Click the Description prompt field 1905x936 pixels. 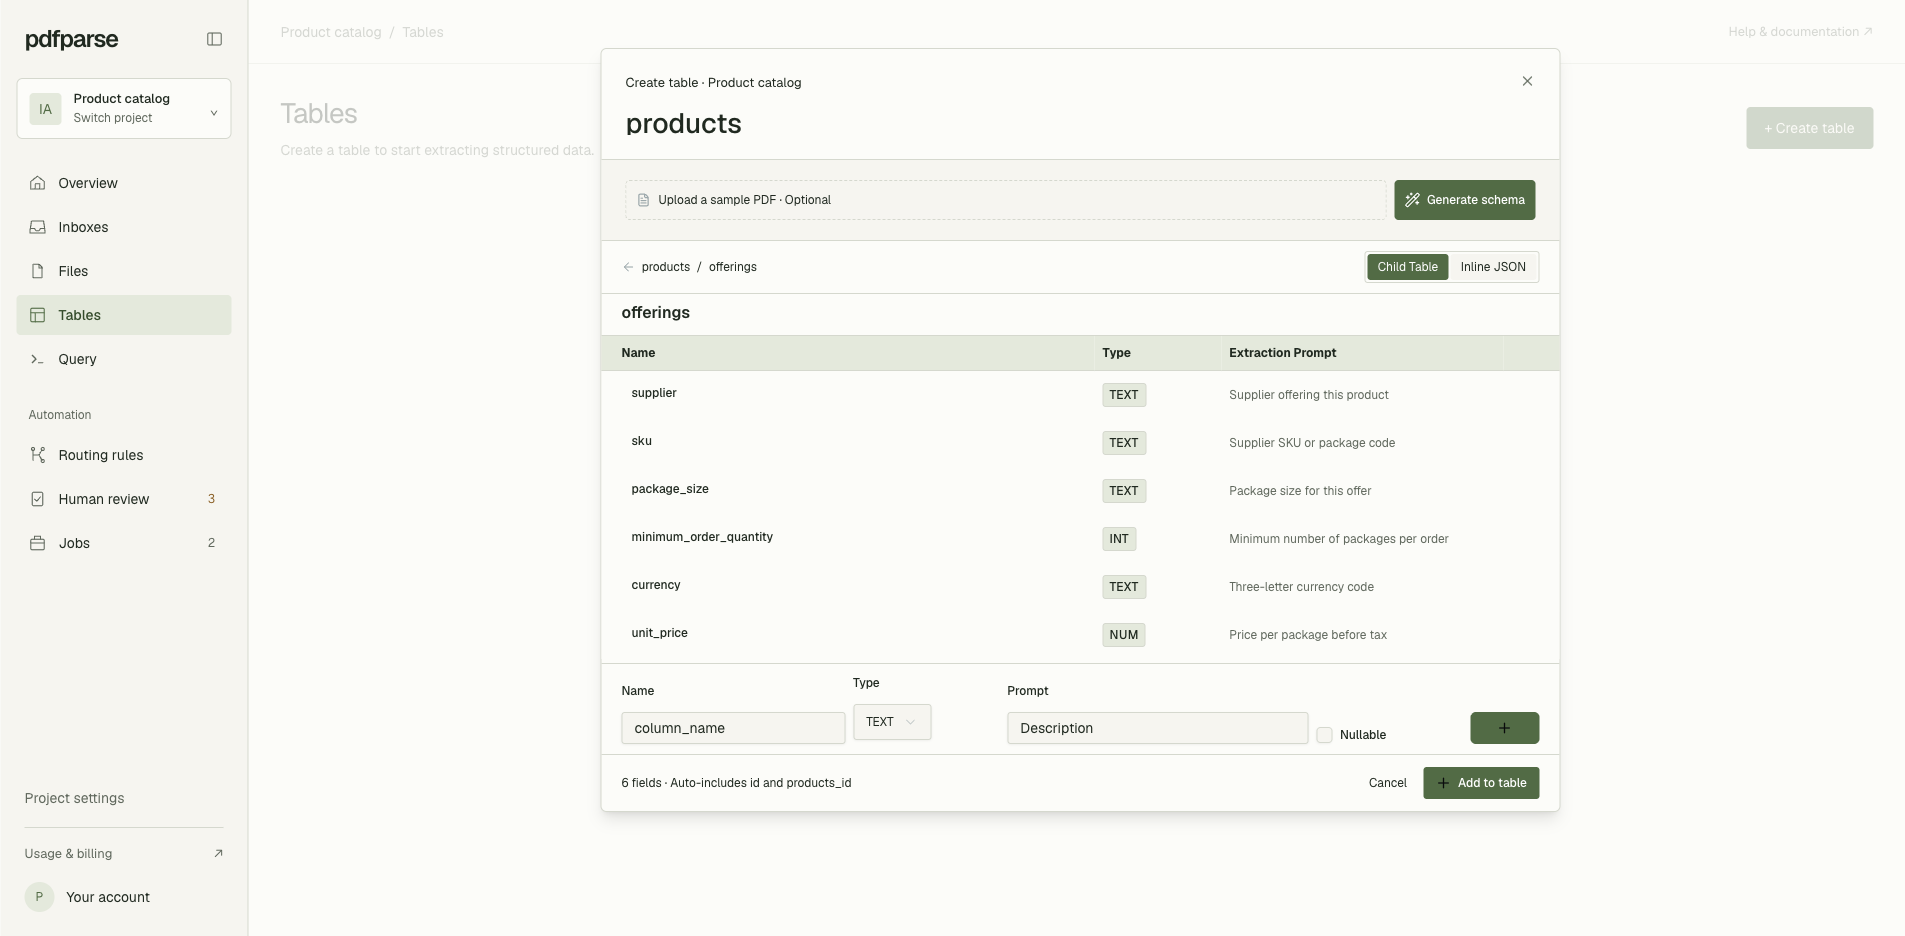[1157, 728]
